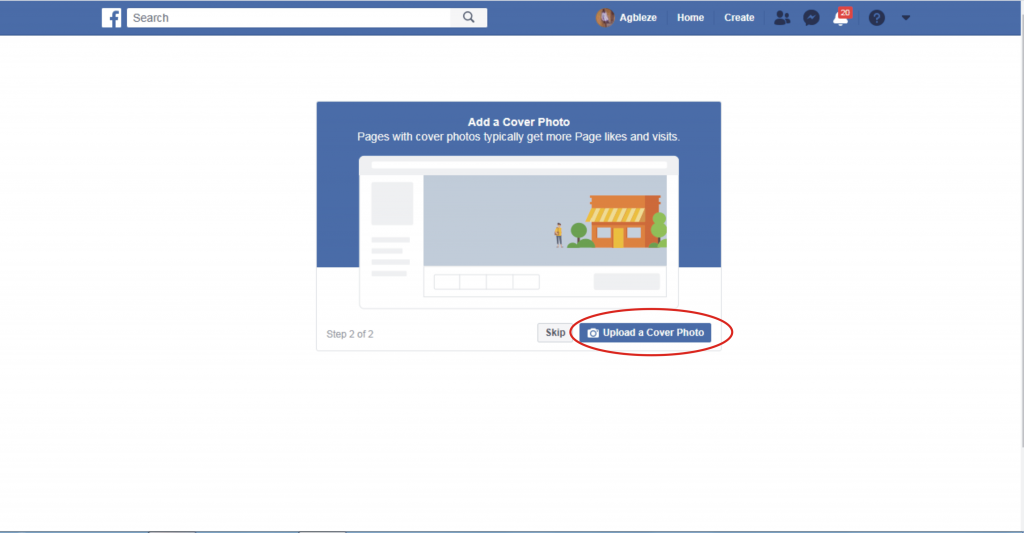The image size is (1024, 533).
Task: Open the Messenger icon
Action: (811, 18)
